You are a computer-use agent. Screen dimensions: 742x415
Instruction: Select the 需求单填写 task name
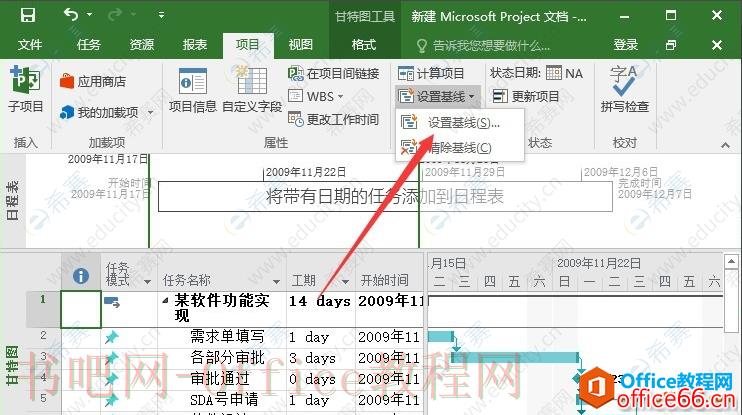pos(227,336)
